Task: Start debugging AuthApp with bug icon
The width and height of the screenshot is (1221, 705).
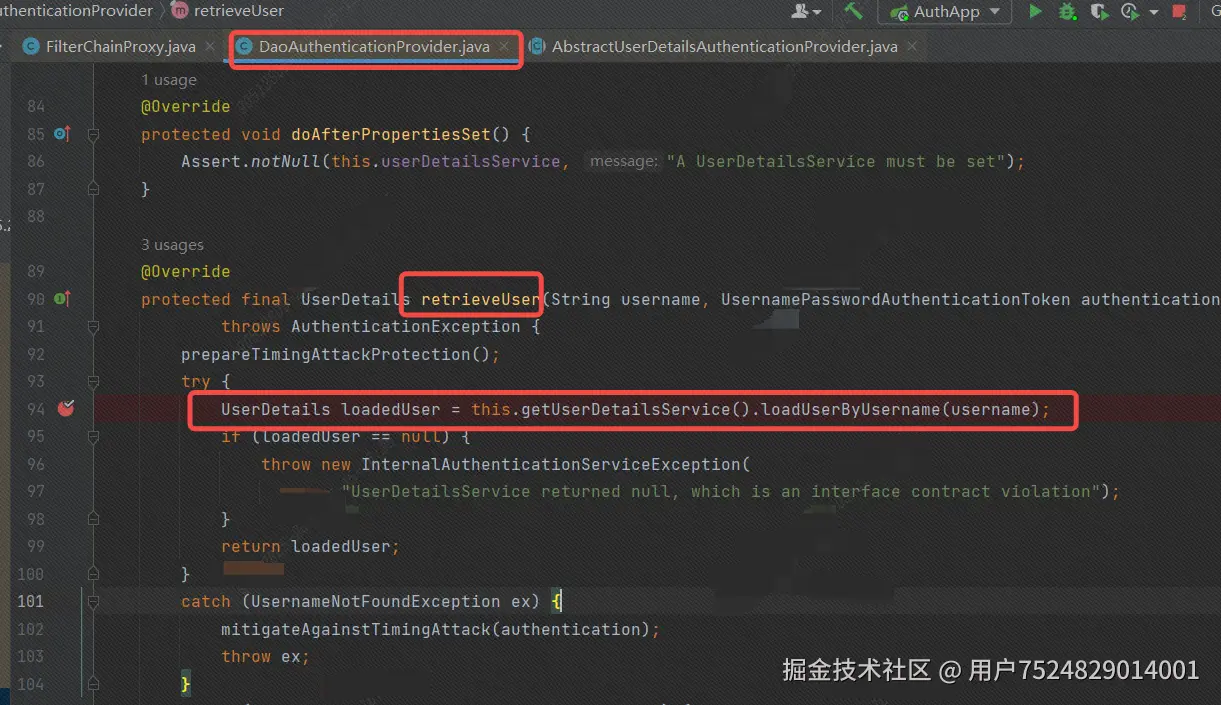Action: 1068,11
